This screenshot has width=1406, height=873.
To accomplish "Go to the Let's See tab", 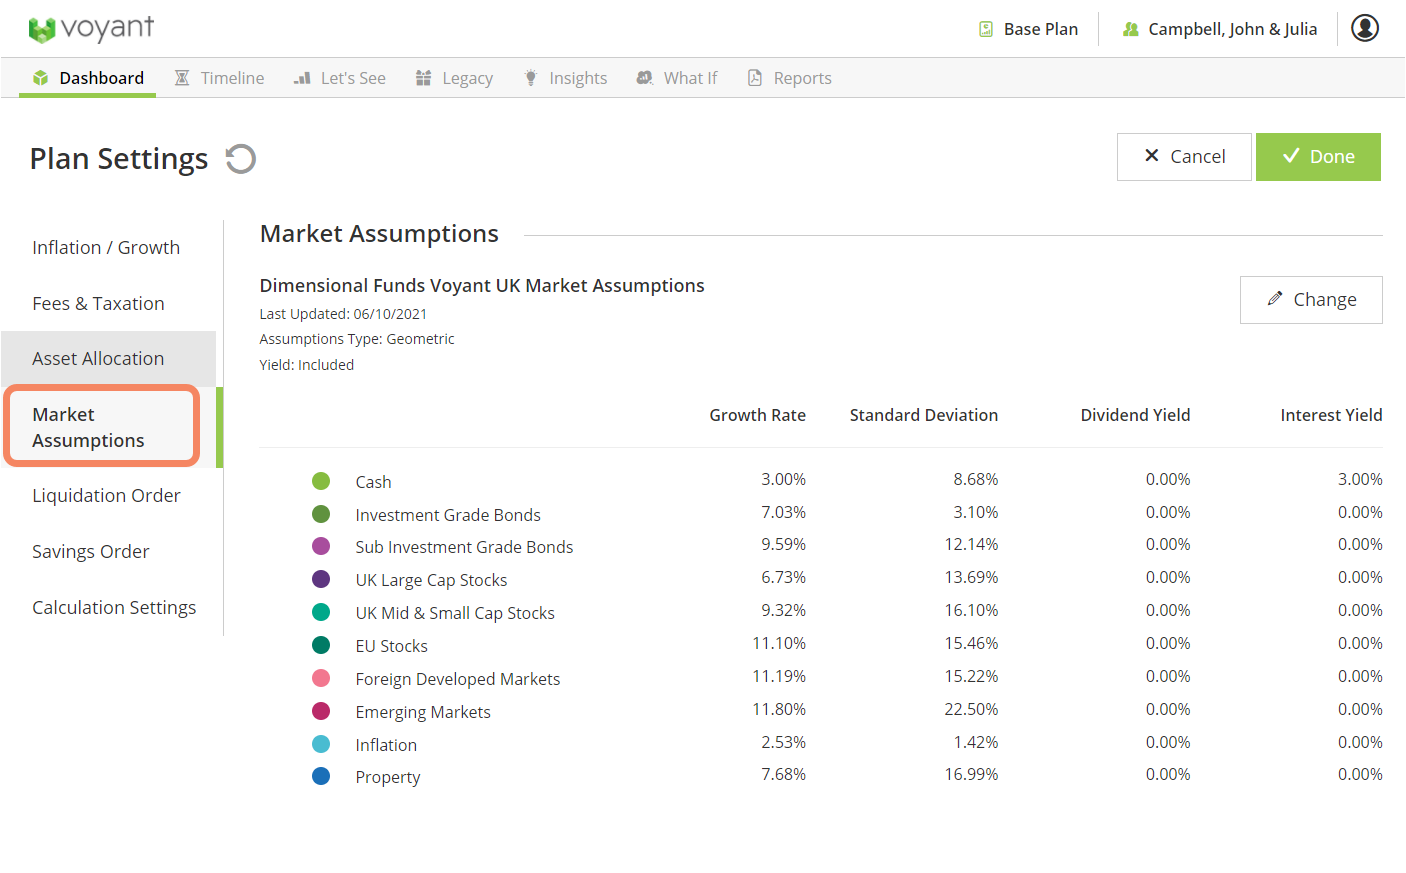I will pos(339,78).
